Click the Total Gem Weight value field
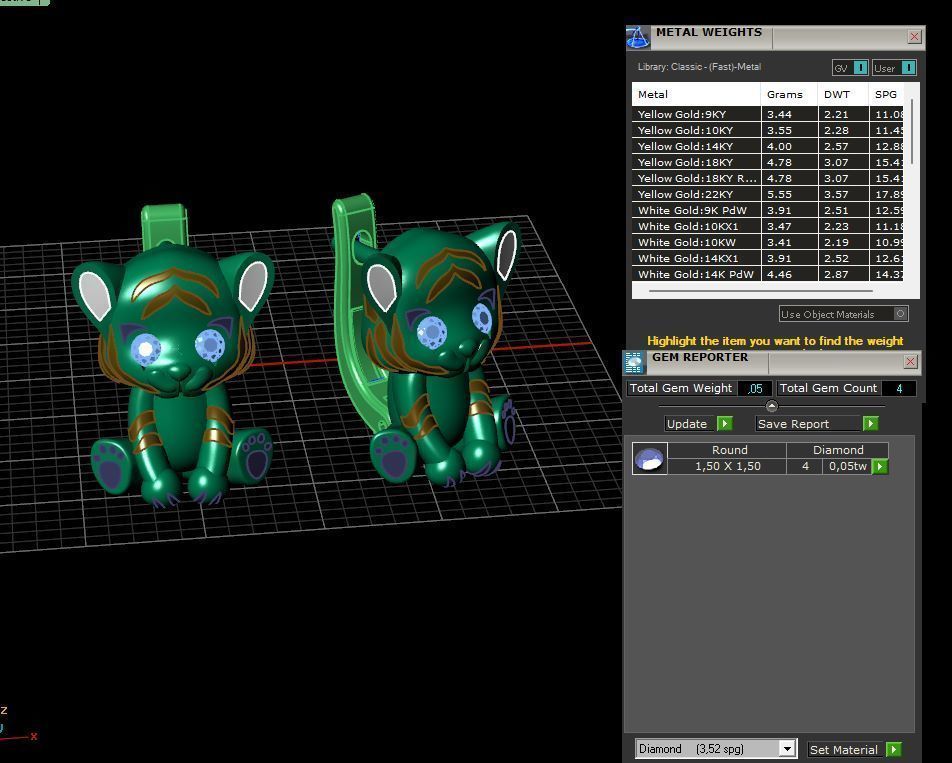Viewport: 952px width, 763px height. pos(755,388)
